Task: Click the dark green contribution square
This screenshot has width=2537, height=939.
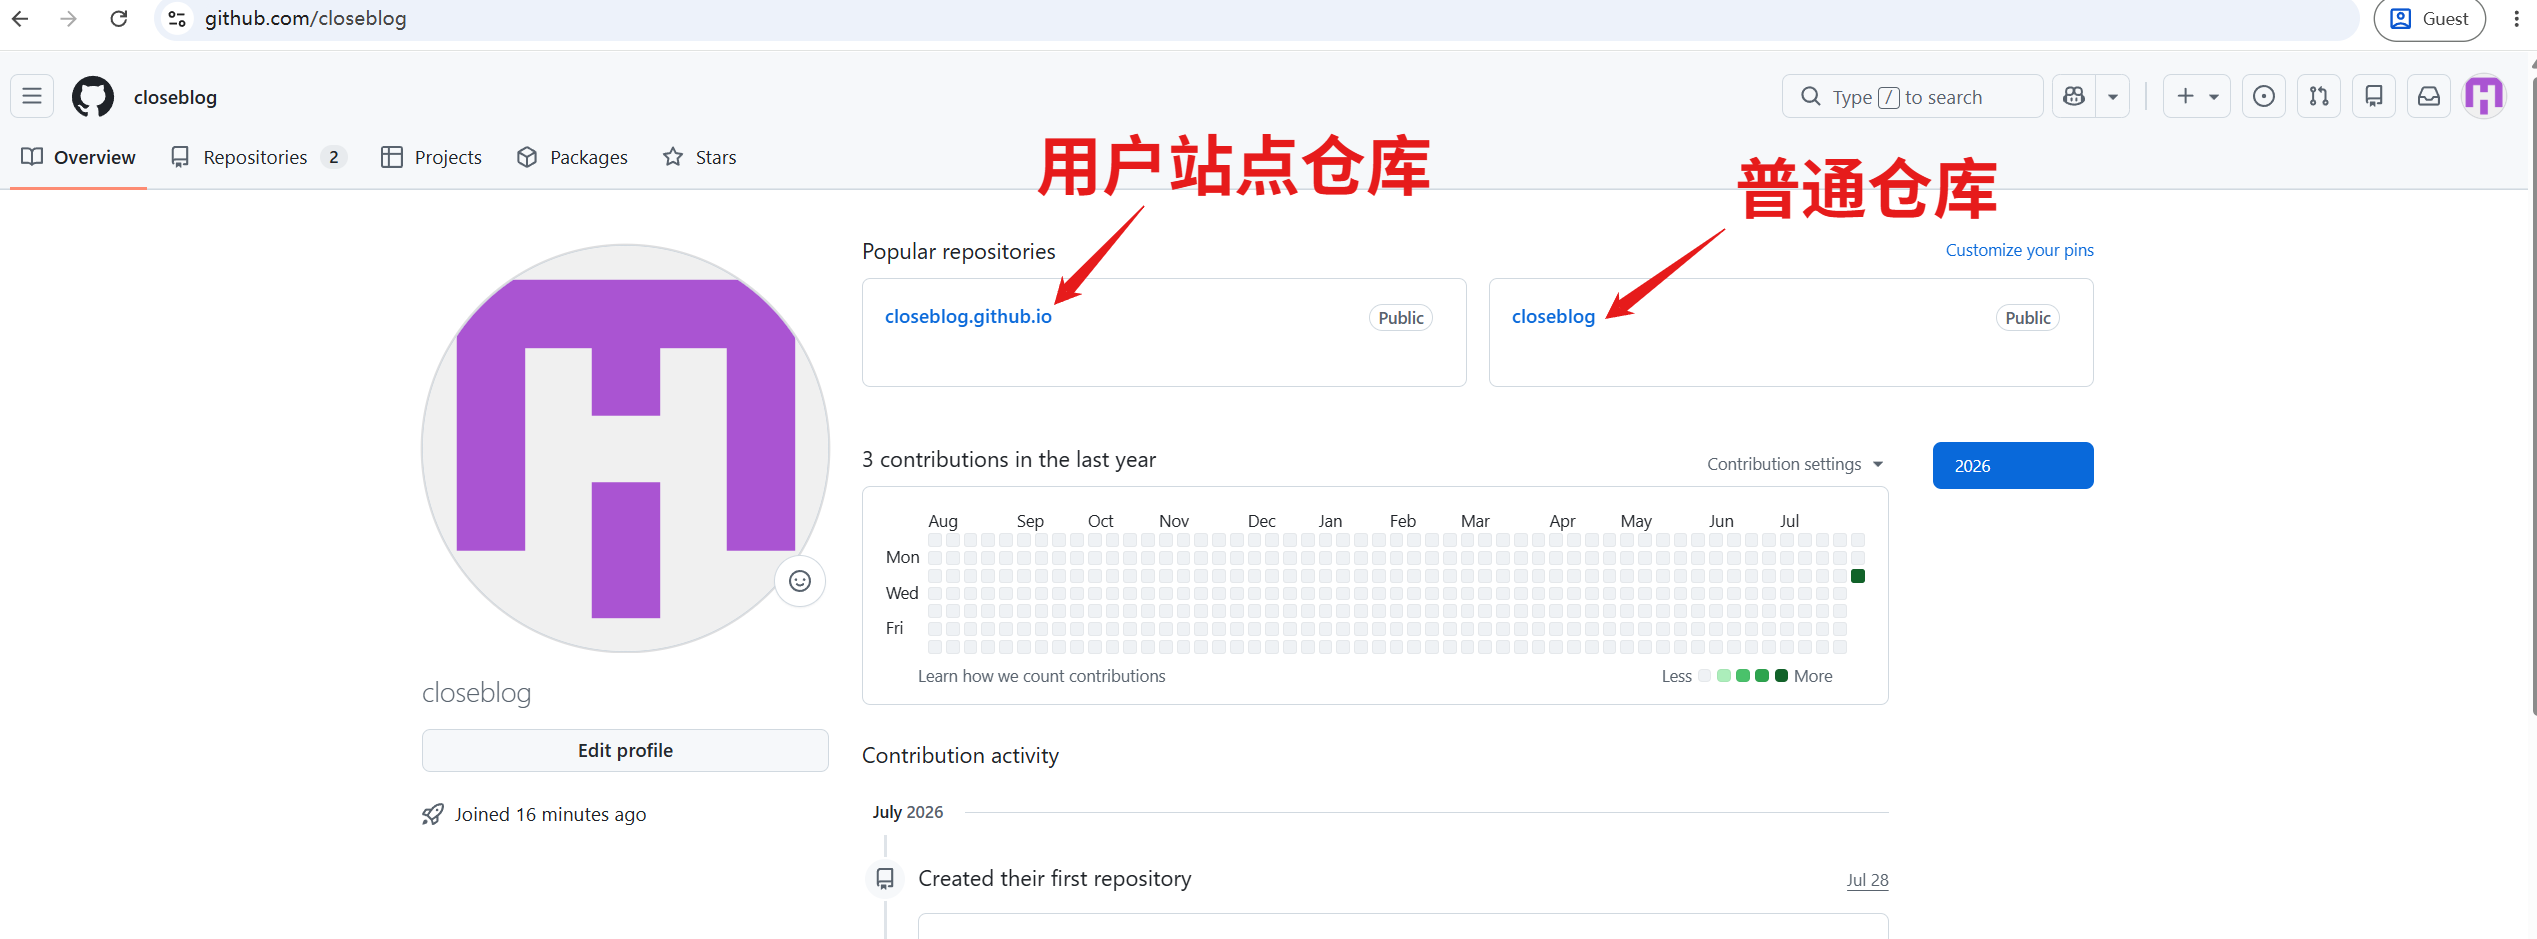Action: 1857,576
